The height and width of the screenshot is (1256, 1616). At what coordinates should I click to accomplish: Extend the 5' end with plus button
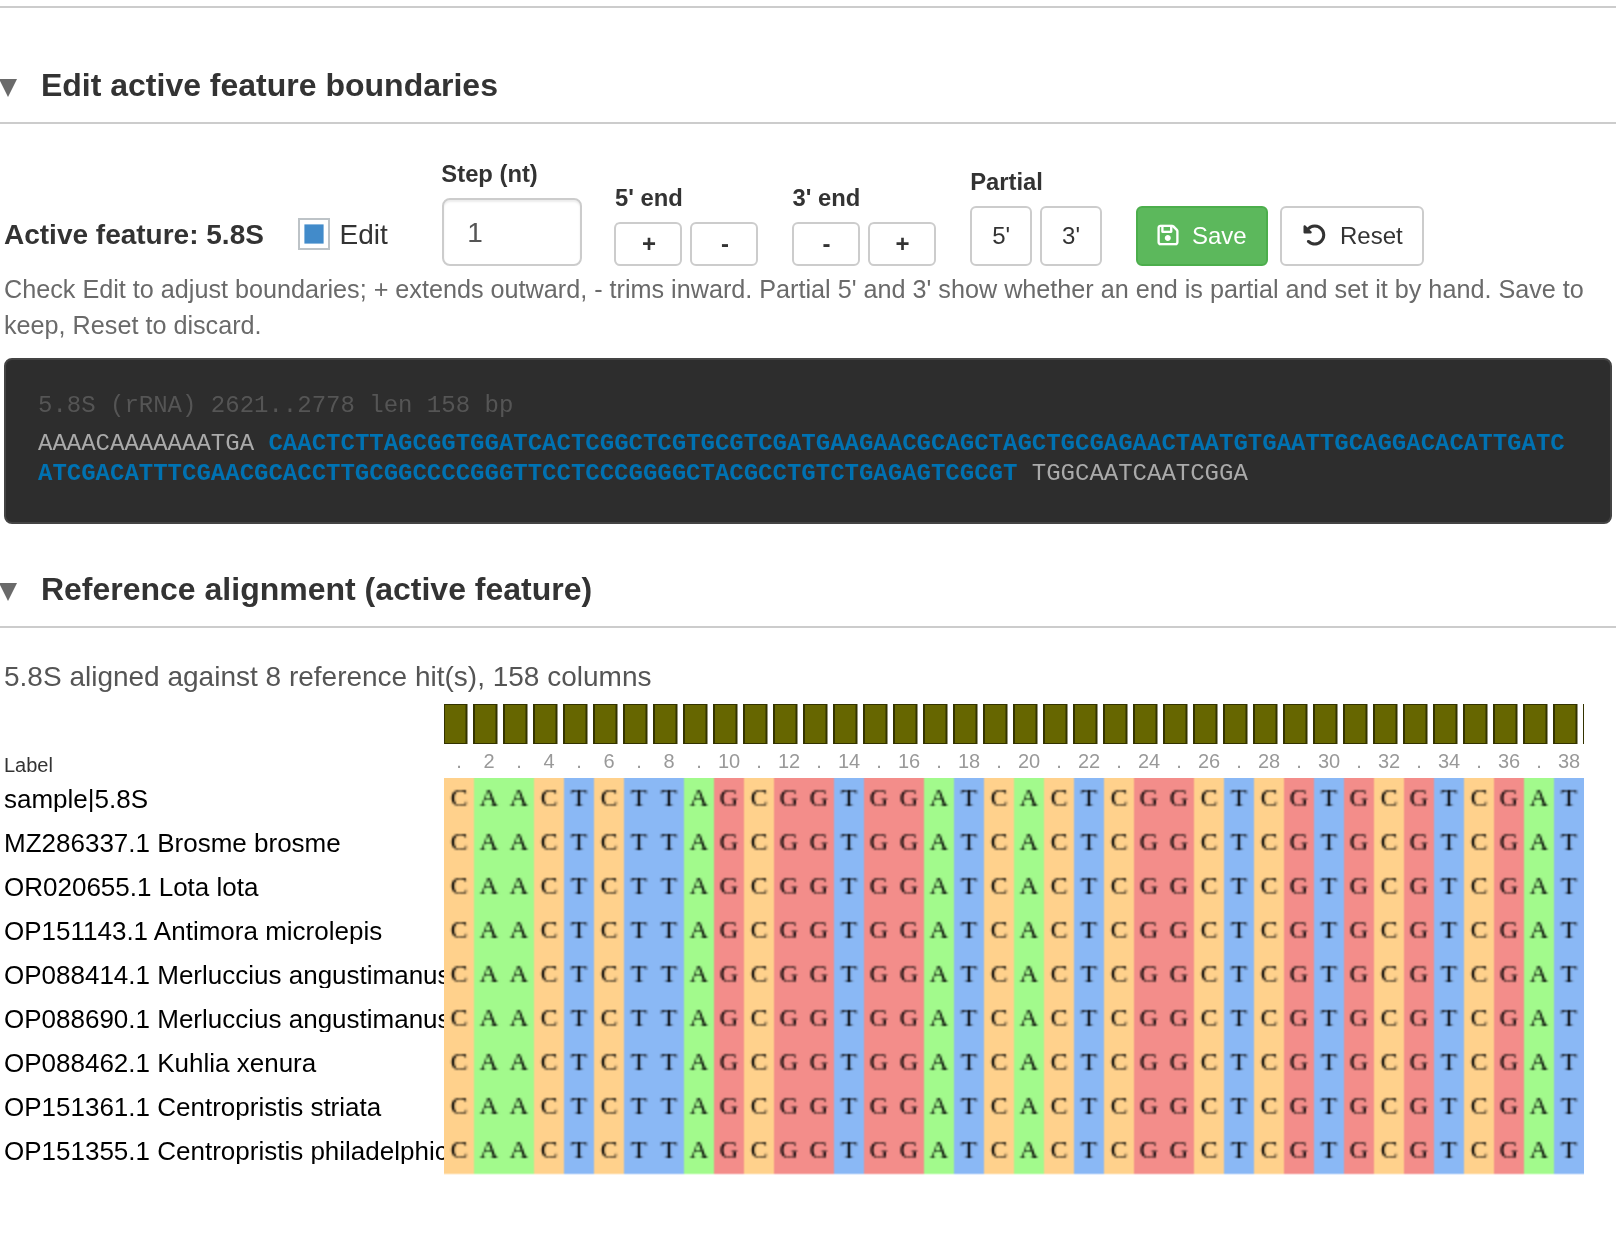coord(648,244)
